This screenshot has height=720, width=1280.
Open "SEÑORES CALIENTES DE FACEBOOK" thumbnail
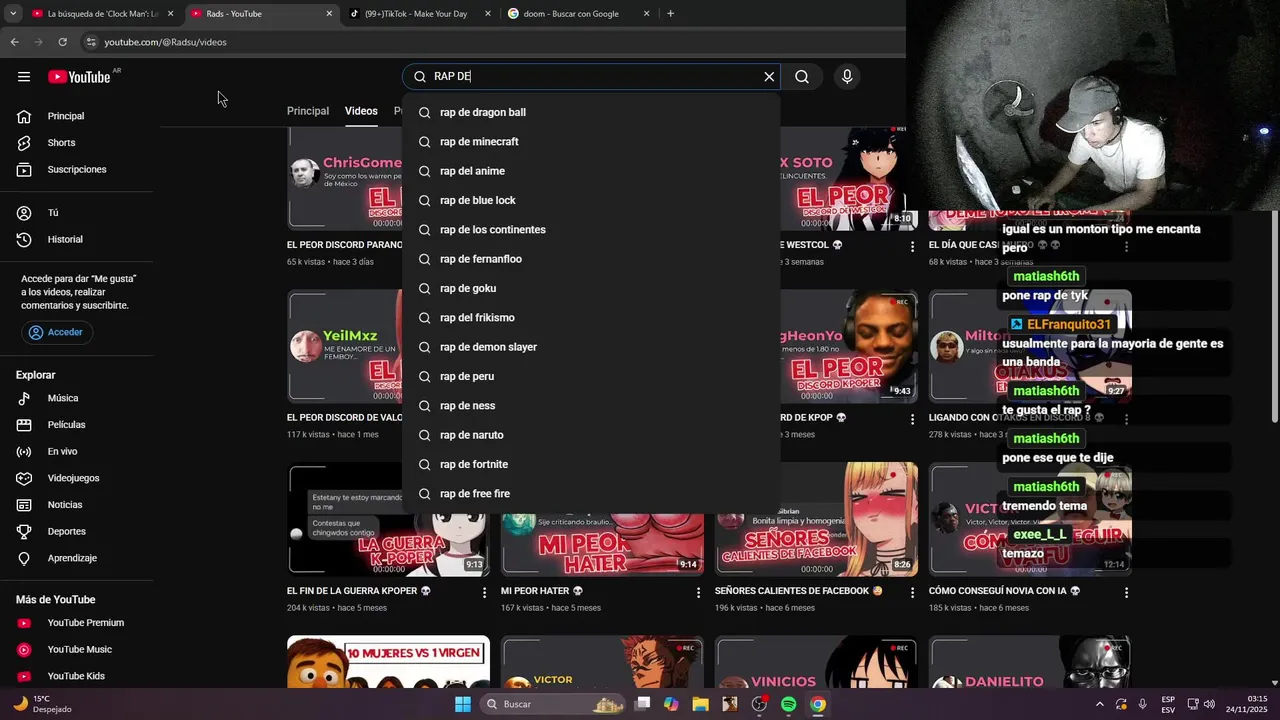[816, 519]
